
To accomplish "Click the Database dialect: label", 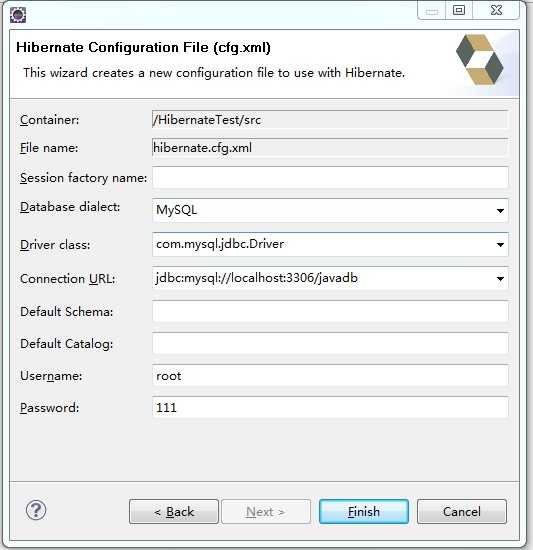I will click(70, 207).
